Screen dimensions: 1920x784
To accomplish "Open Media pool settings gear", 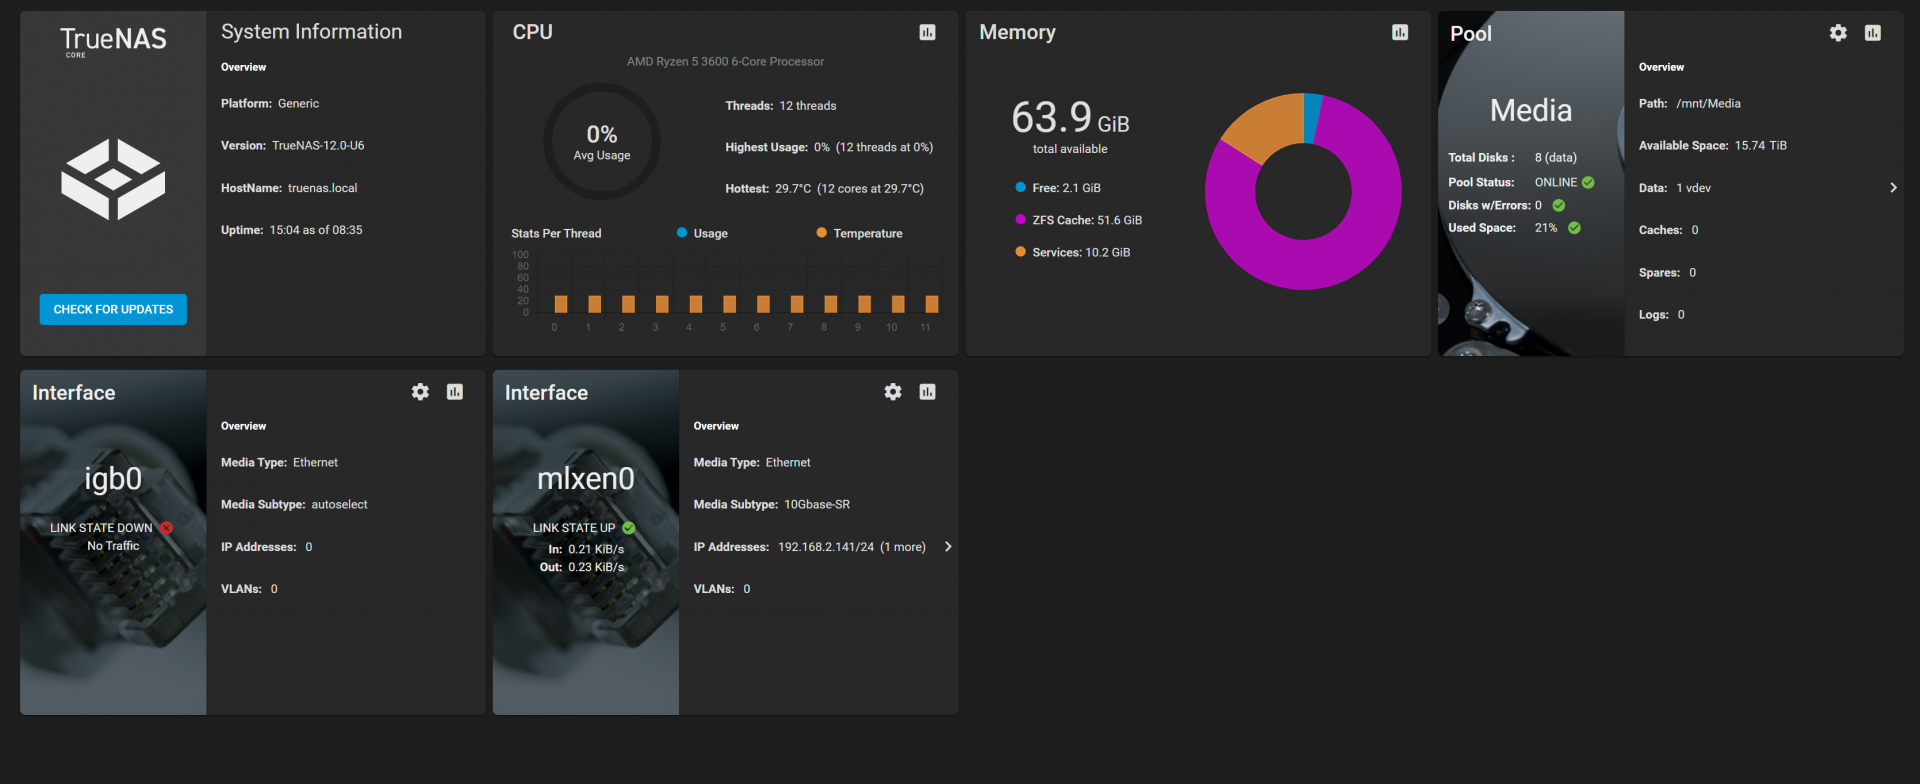I will tap(1838, 33).
